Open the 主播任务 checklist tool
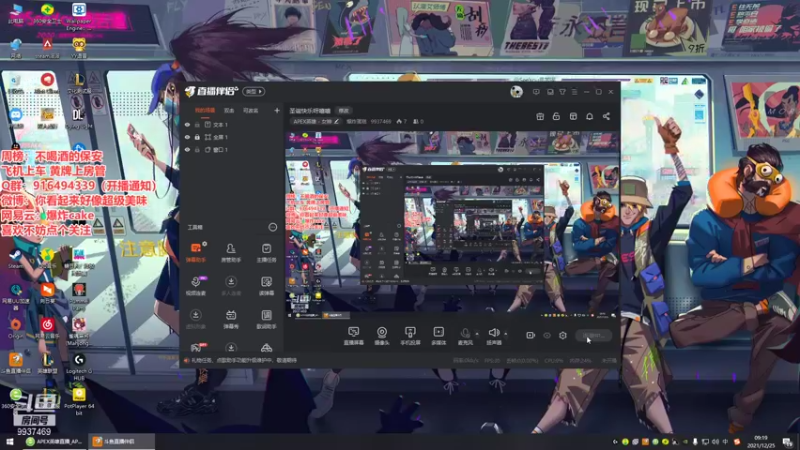This screenshot has width=800, height=450. coord(266,252)
